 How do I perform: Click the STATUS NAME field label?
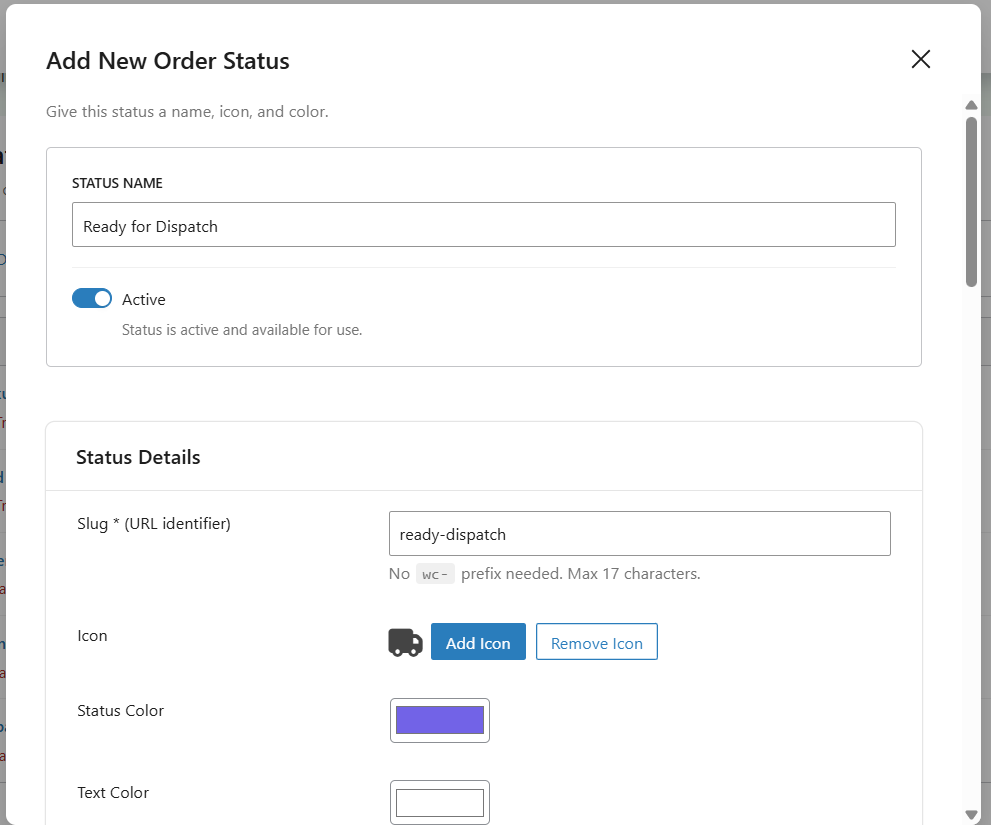click(x=117, y=184)
